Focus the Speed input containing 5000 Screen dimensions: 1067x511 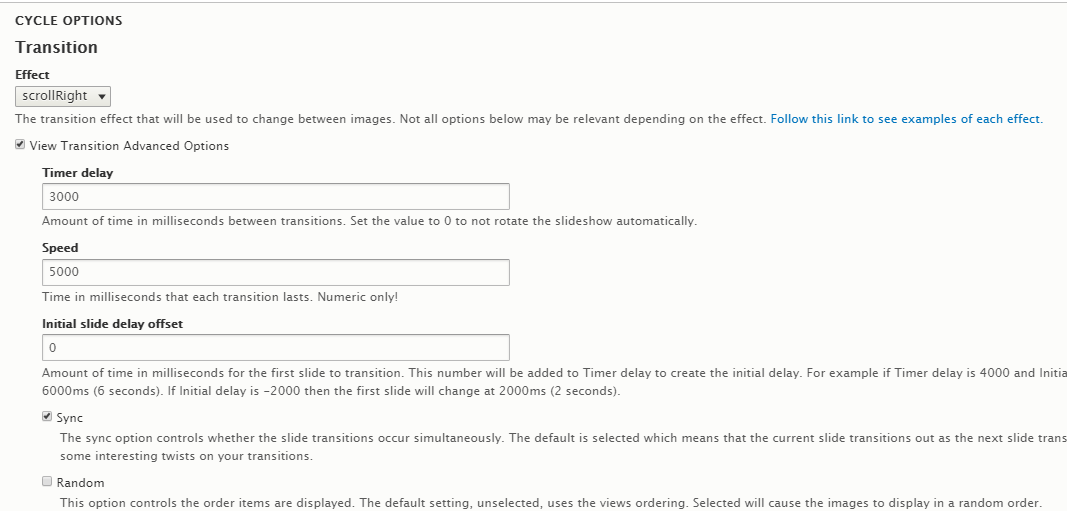click(276, 272)
